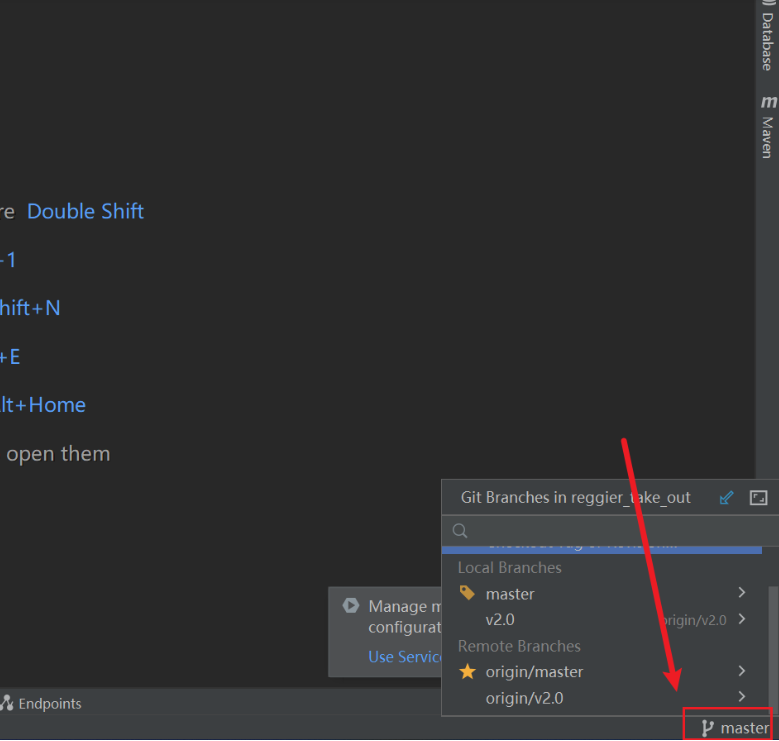Select local branch master

pos(602,593)
